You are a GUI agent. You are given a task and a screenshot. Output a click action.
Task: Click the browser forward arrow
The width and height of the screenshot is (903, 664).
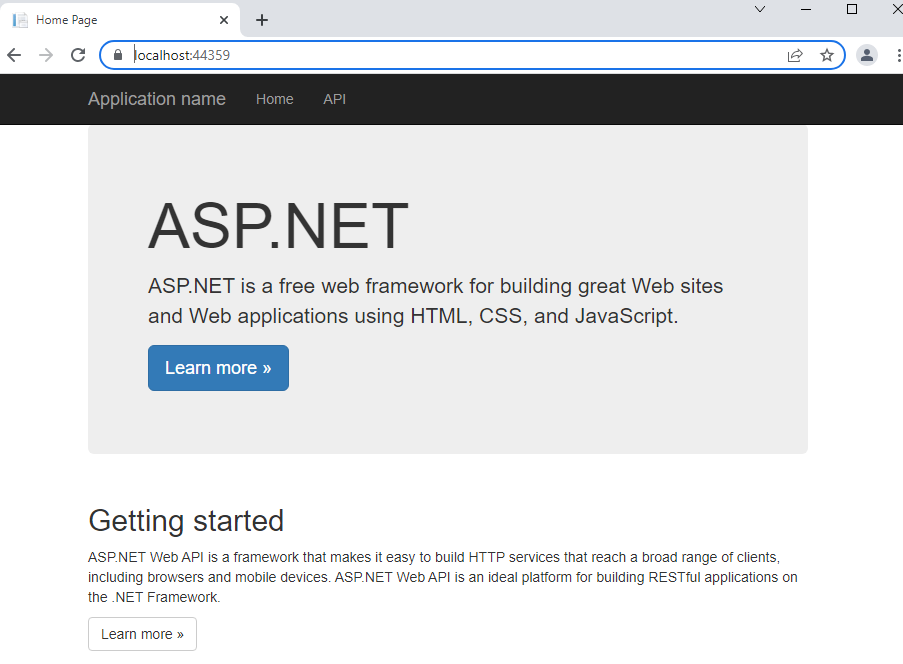tap(46, 55)
